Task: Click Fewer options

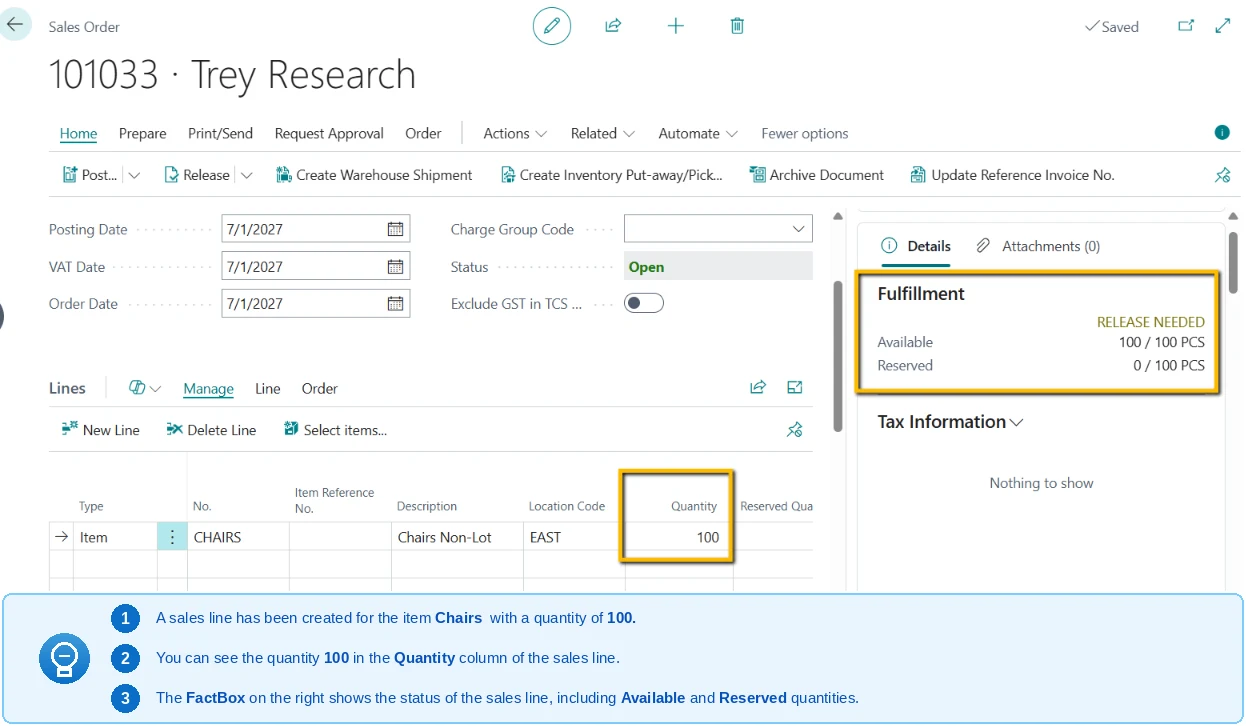Action: coord(804,133)
